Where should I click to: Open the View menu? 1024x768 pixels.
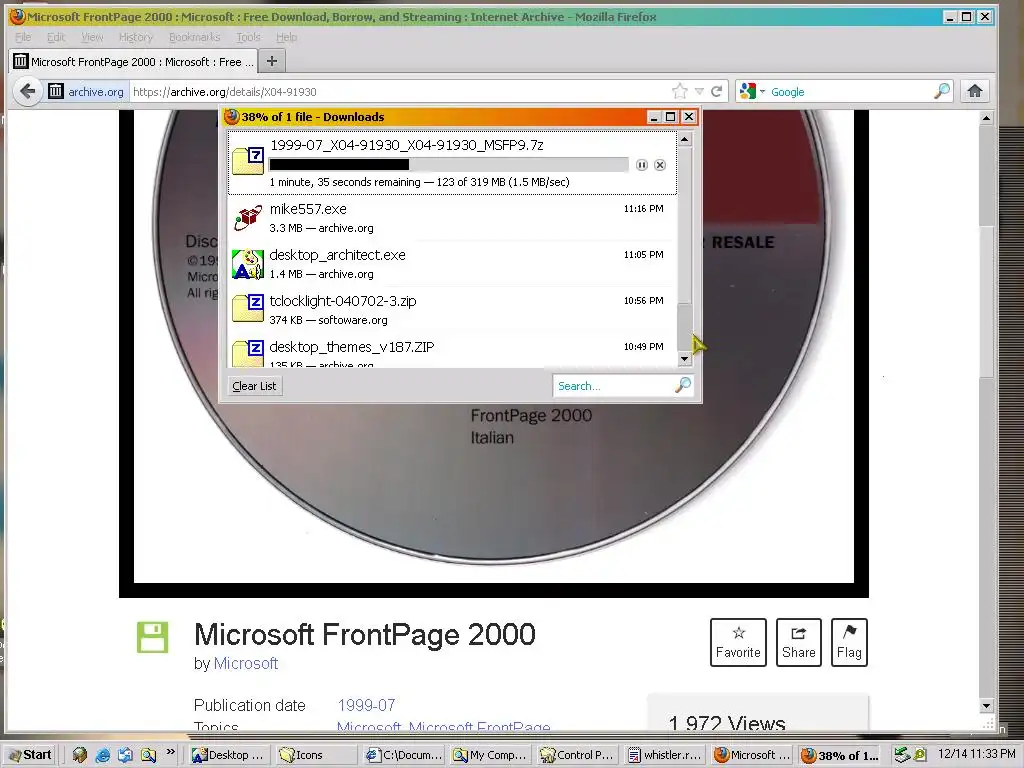92,37
